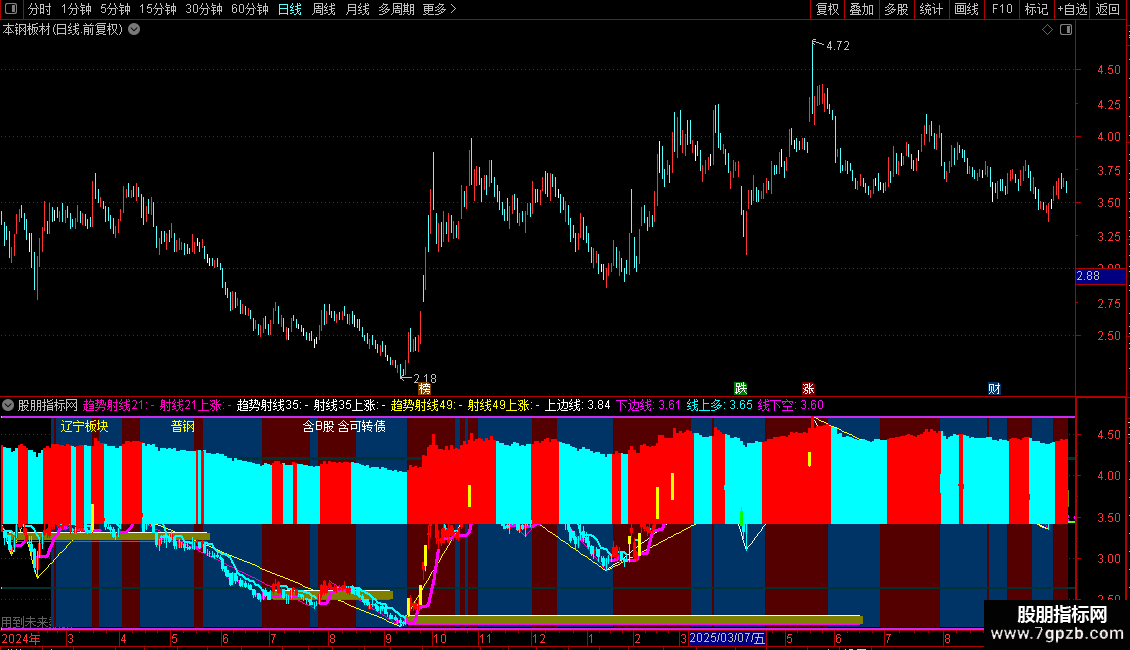Click the 叠加 overlay button
Viewport: 1130px width, 650px height.
pos(861,9)
